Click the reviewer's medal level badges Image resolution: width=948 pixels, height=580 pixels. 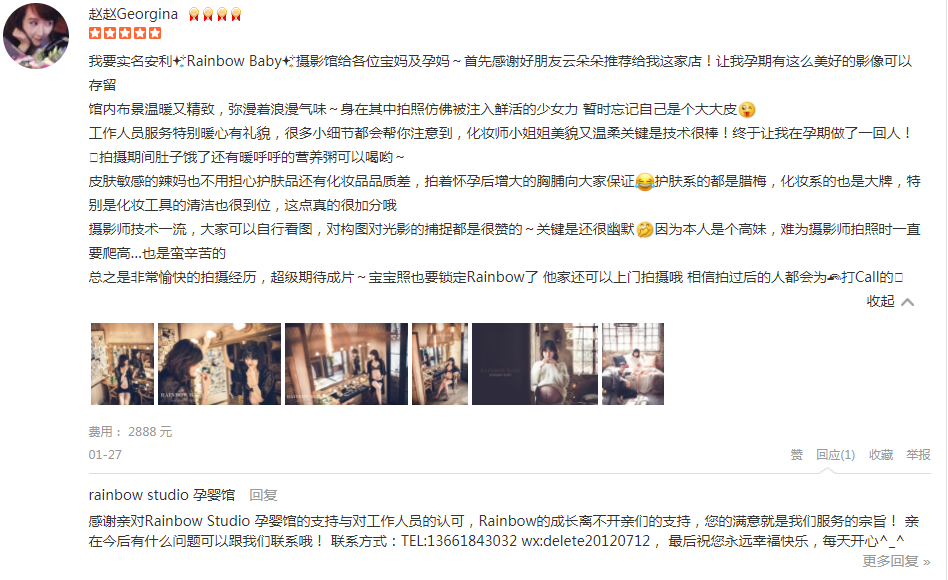click(215, 15)
